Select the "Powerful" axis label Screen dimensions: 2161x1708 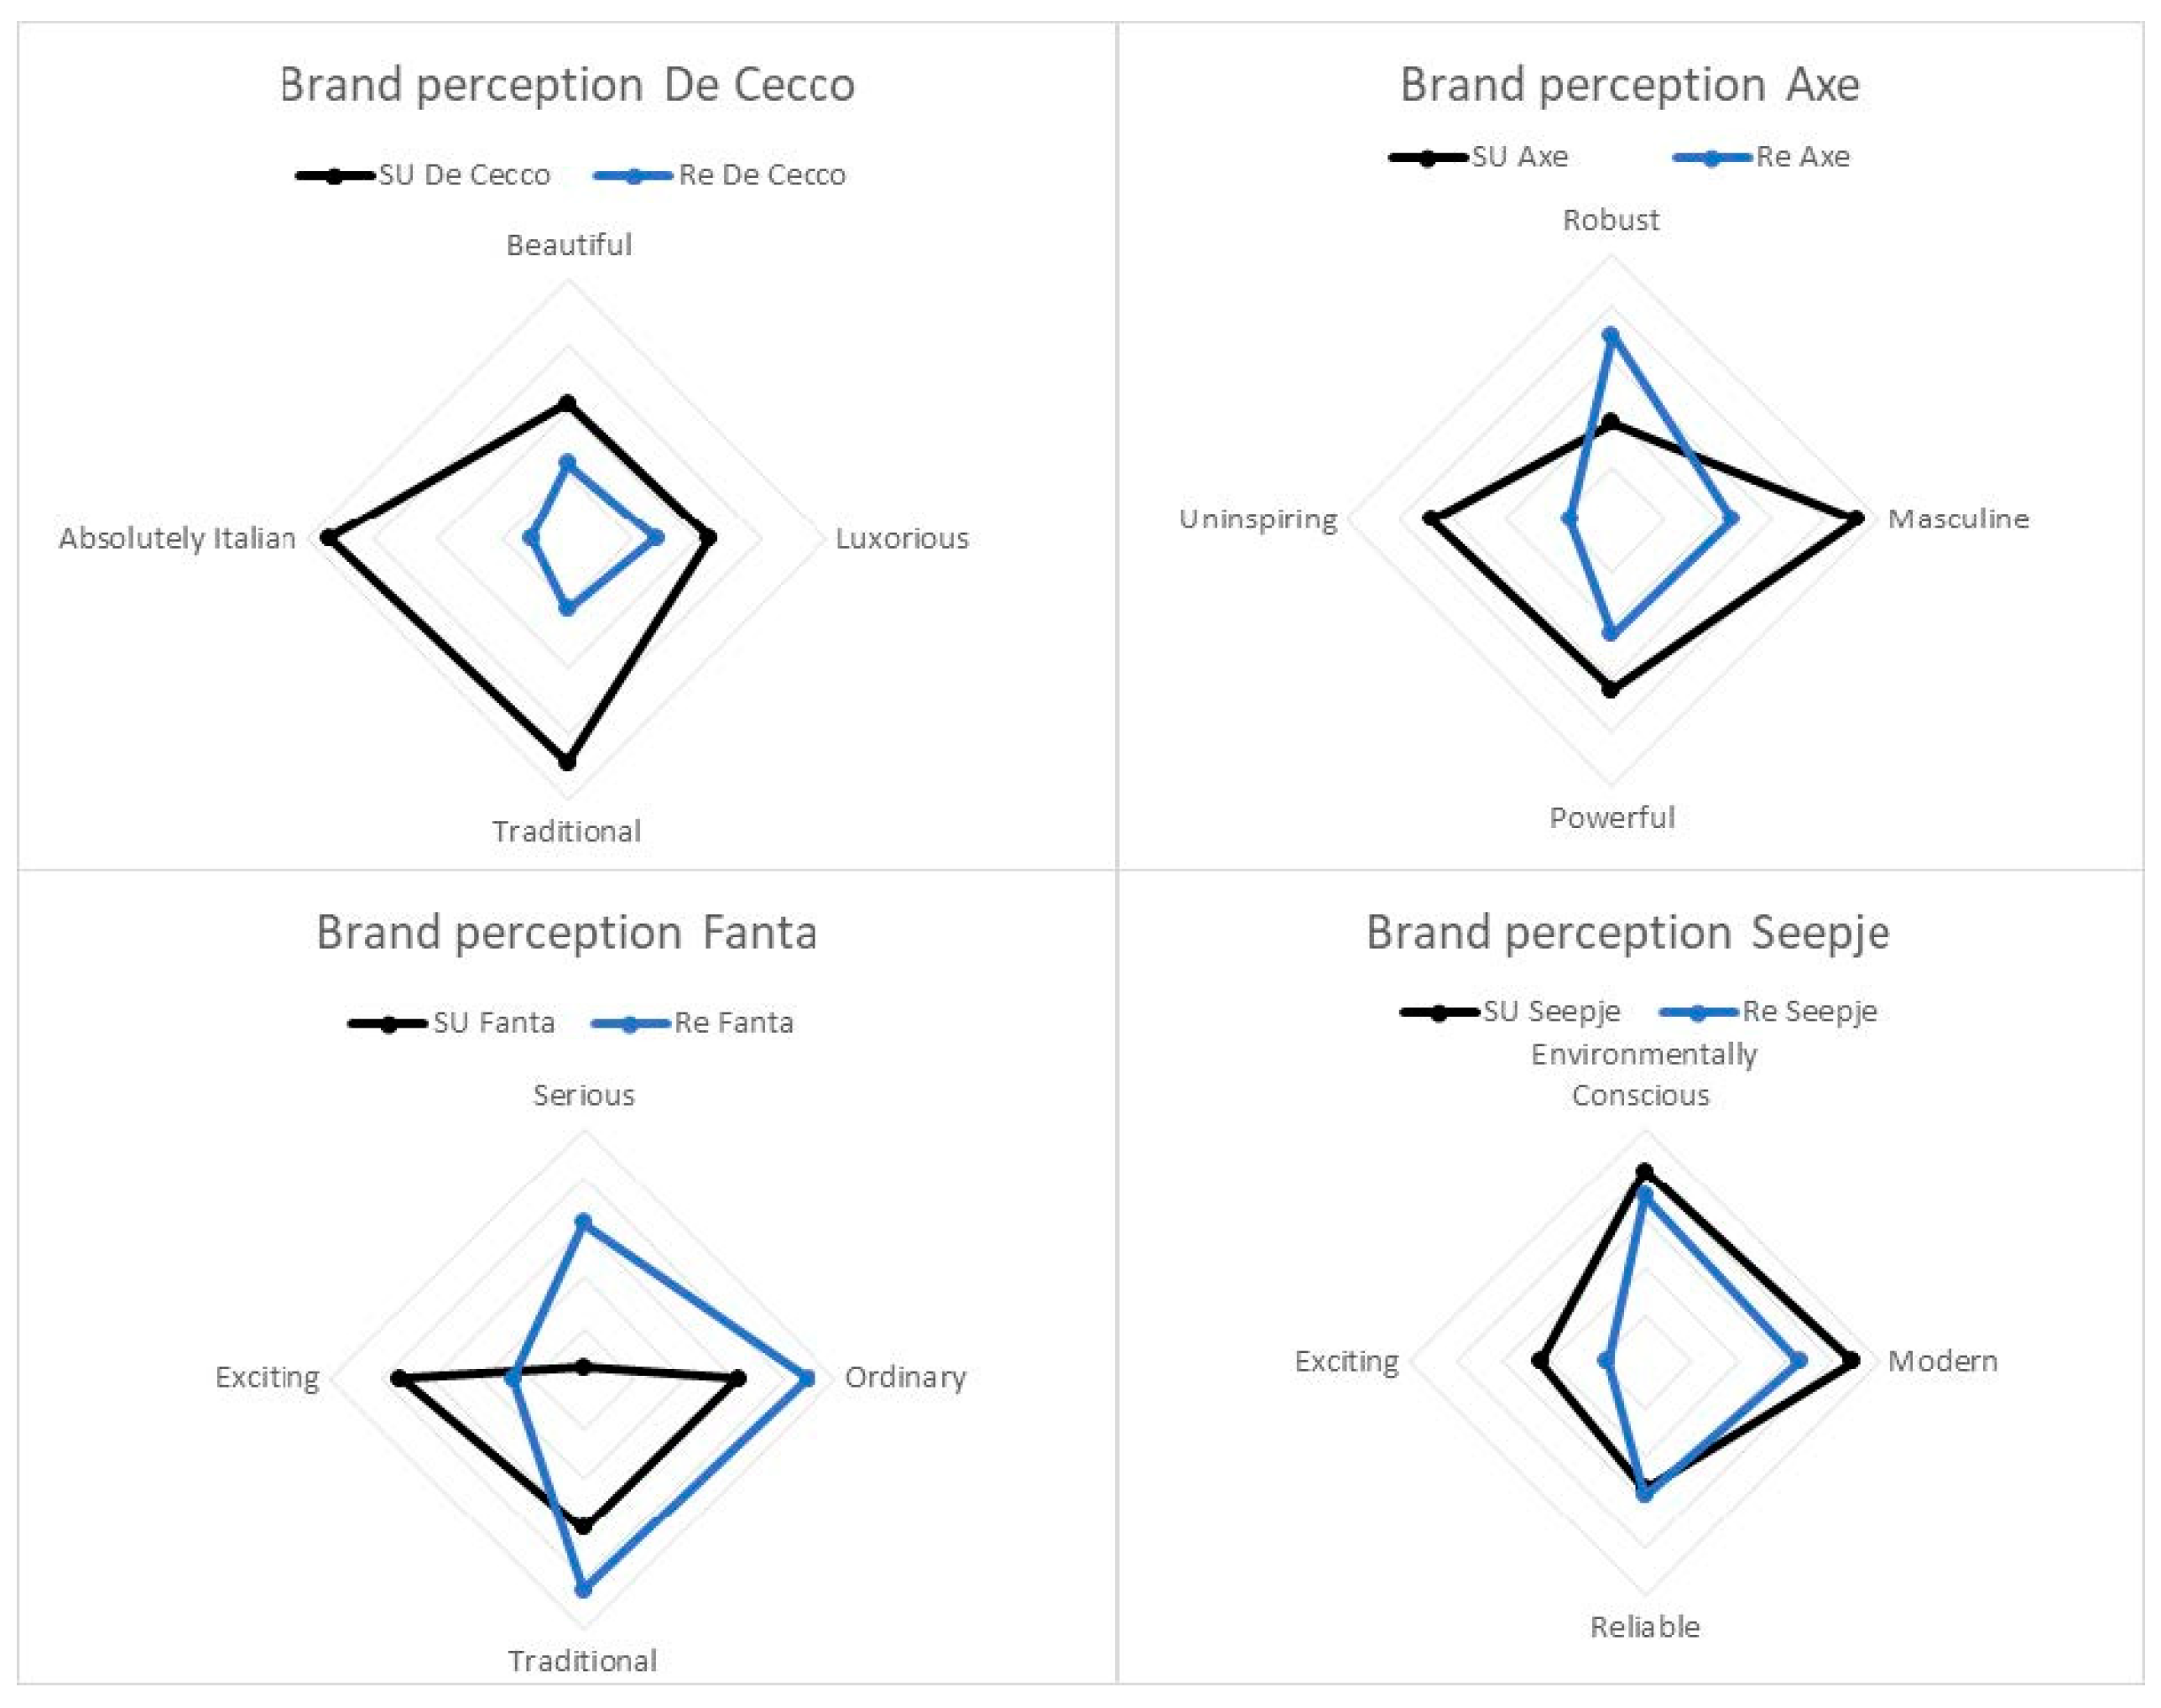click(x=1611, y=817)
